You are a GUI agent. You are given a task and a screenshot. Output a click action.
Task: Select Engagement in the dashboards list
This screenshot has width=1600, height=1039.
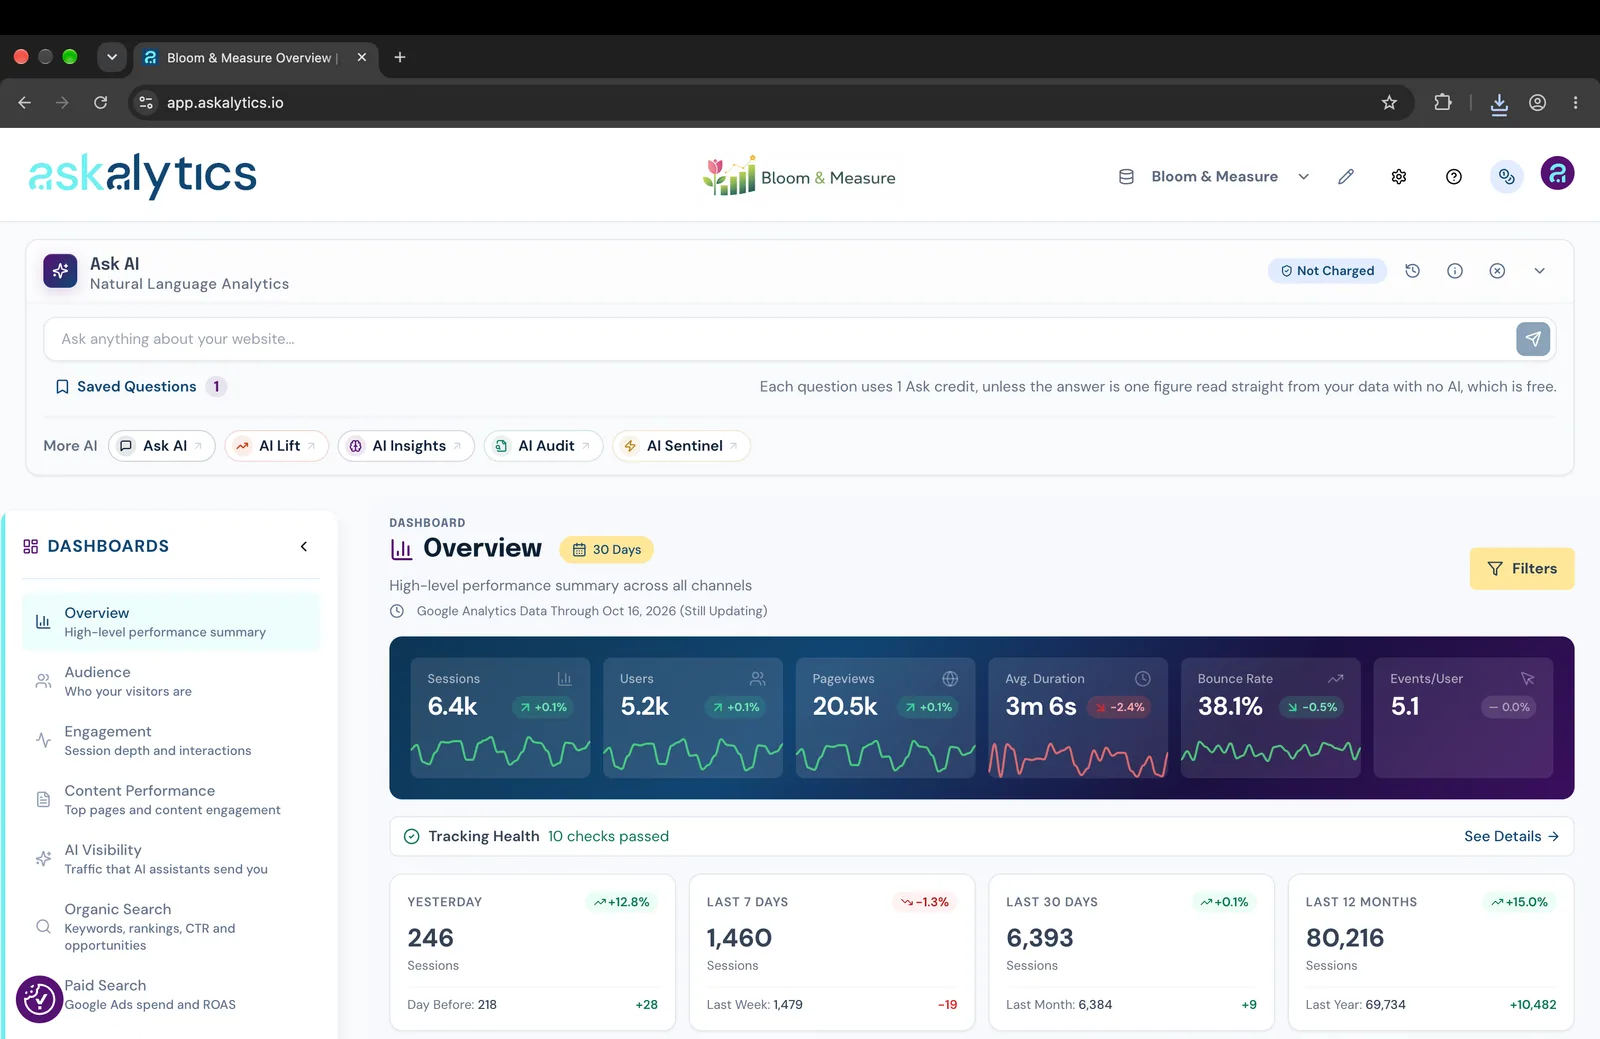pos(171,741)
